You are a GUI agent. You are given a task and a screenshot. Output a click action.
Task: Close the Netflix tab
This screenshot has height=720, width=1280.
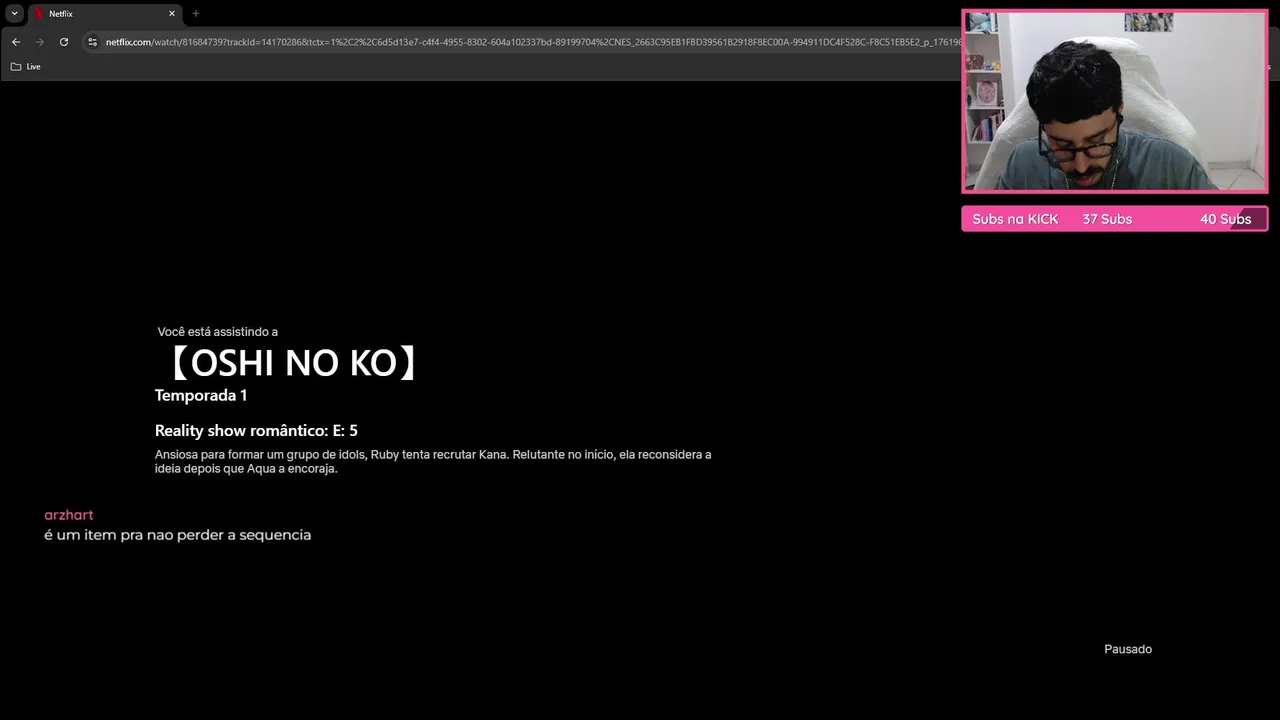point(172,14)
